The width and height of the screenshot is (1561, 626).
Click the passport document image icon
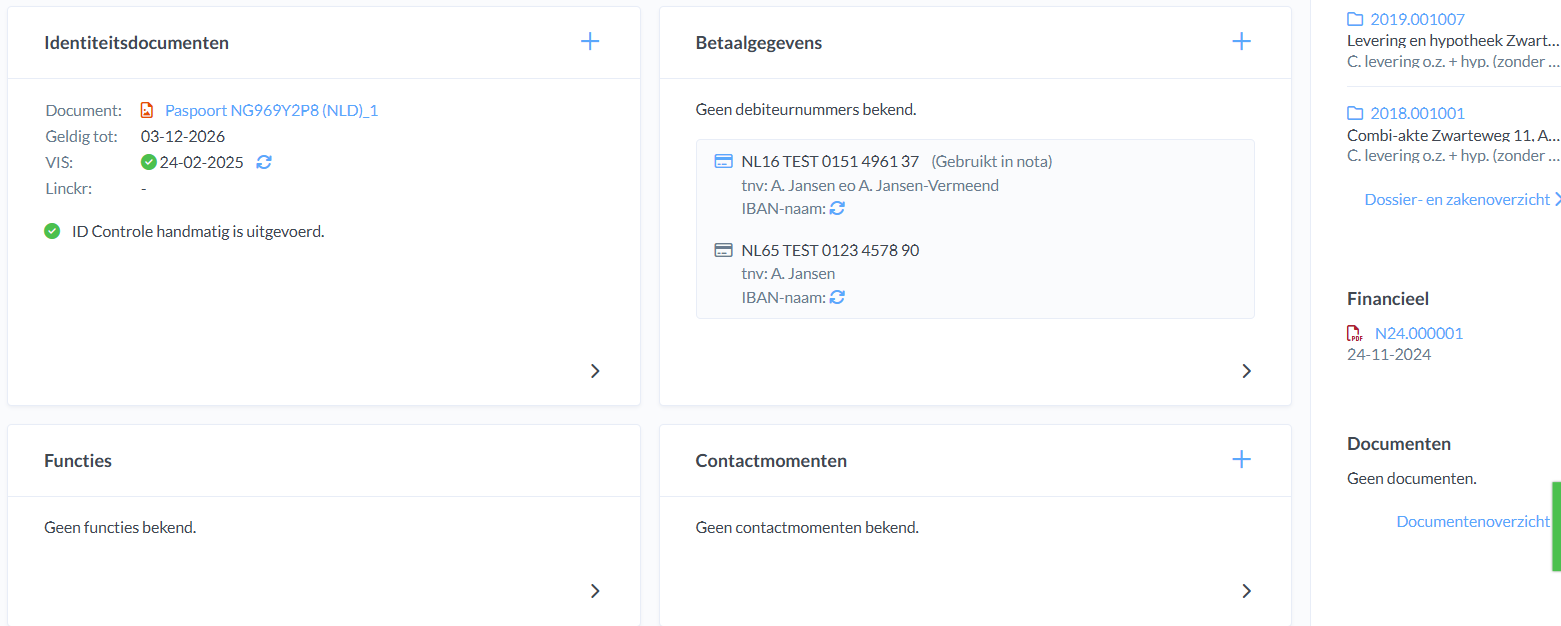[148, 111]
